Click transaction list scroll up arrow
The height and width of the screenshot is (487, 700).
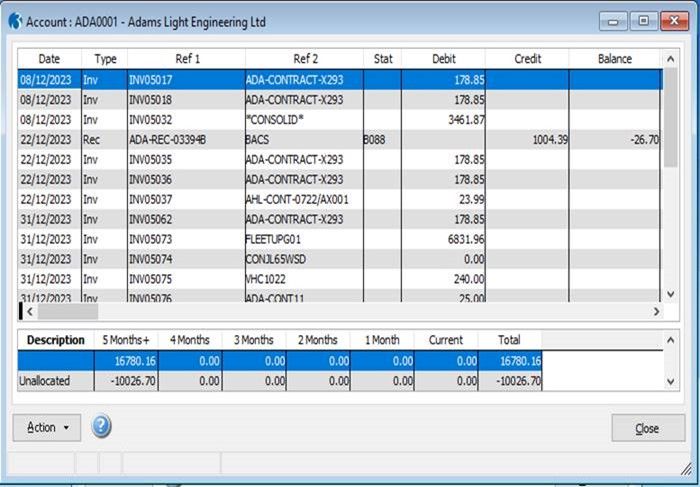[670, 59]
